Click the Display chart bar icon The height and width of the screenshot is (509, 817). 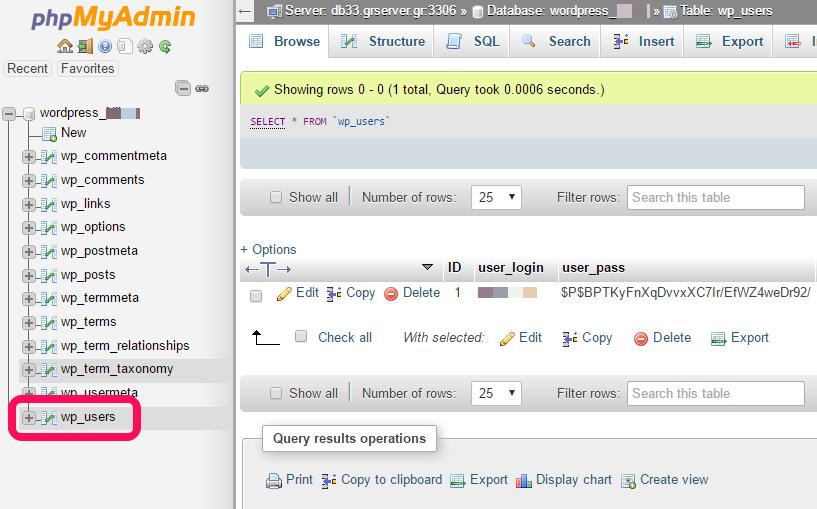(x=524, y=481)
